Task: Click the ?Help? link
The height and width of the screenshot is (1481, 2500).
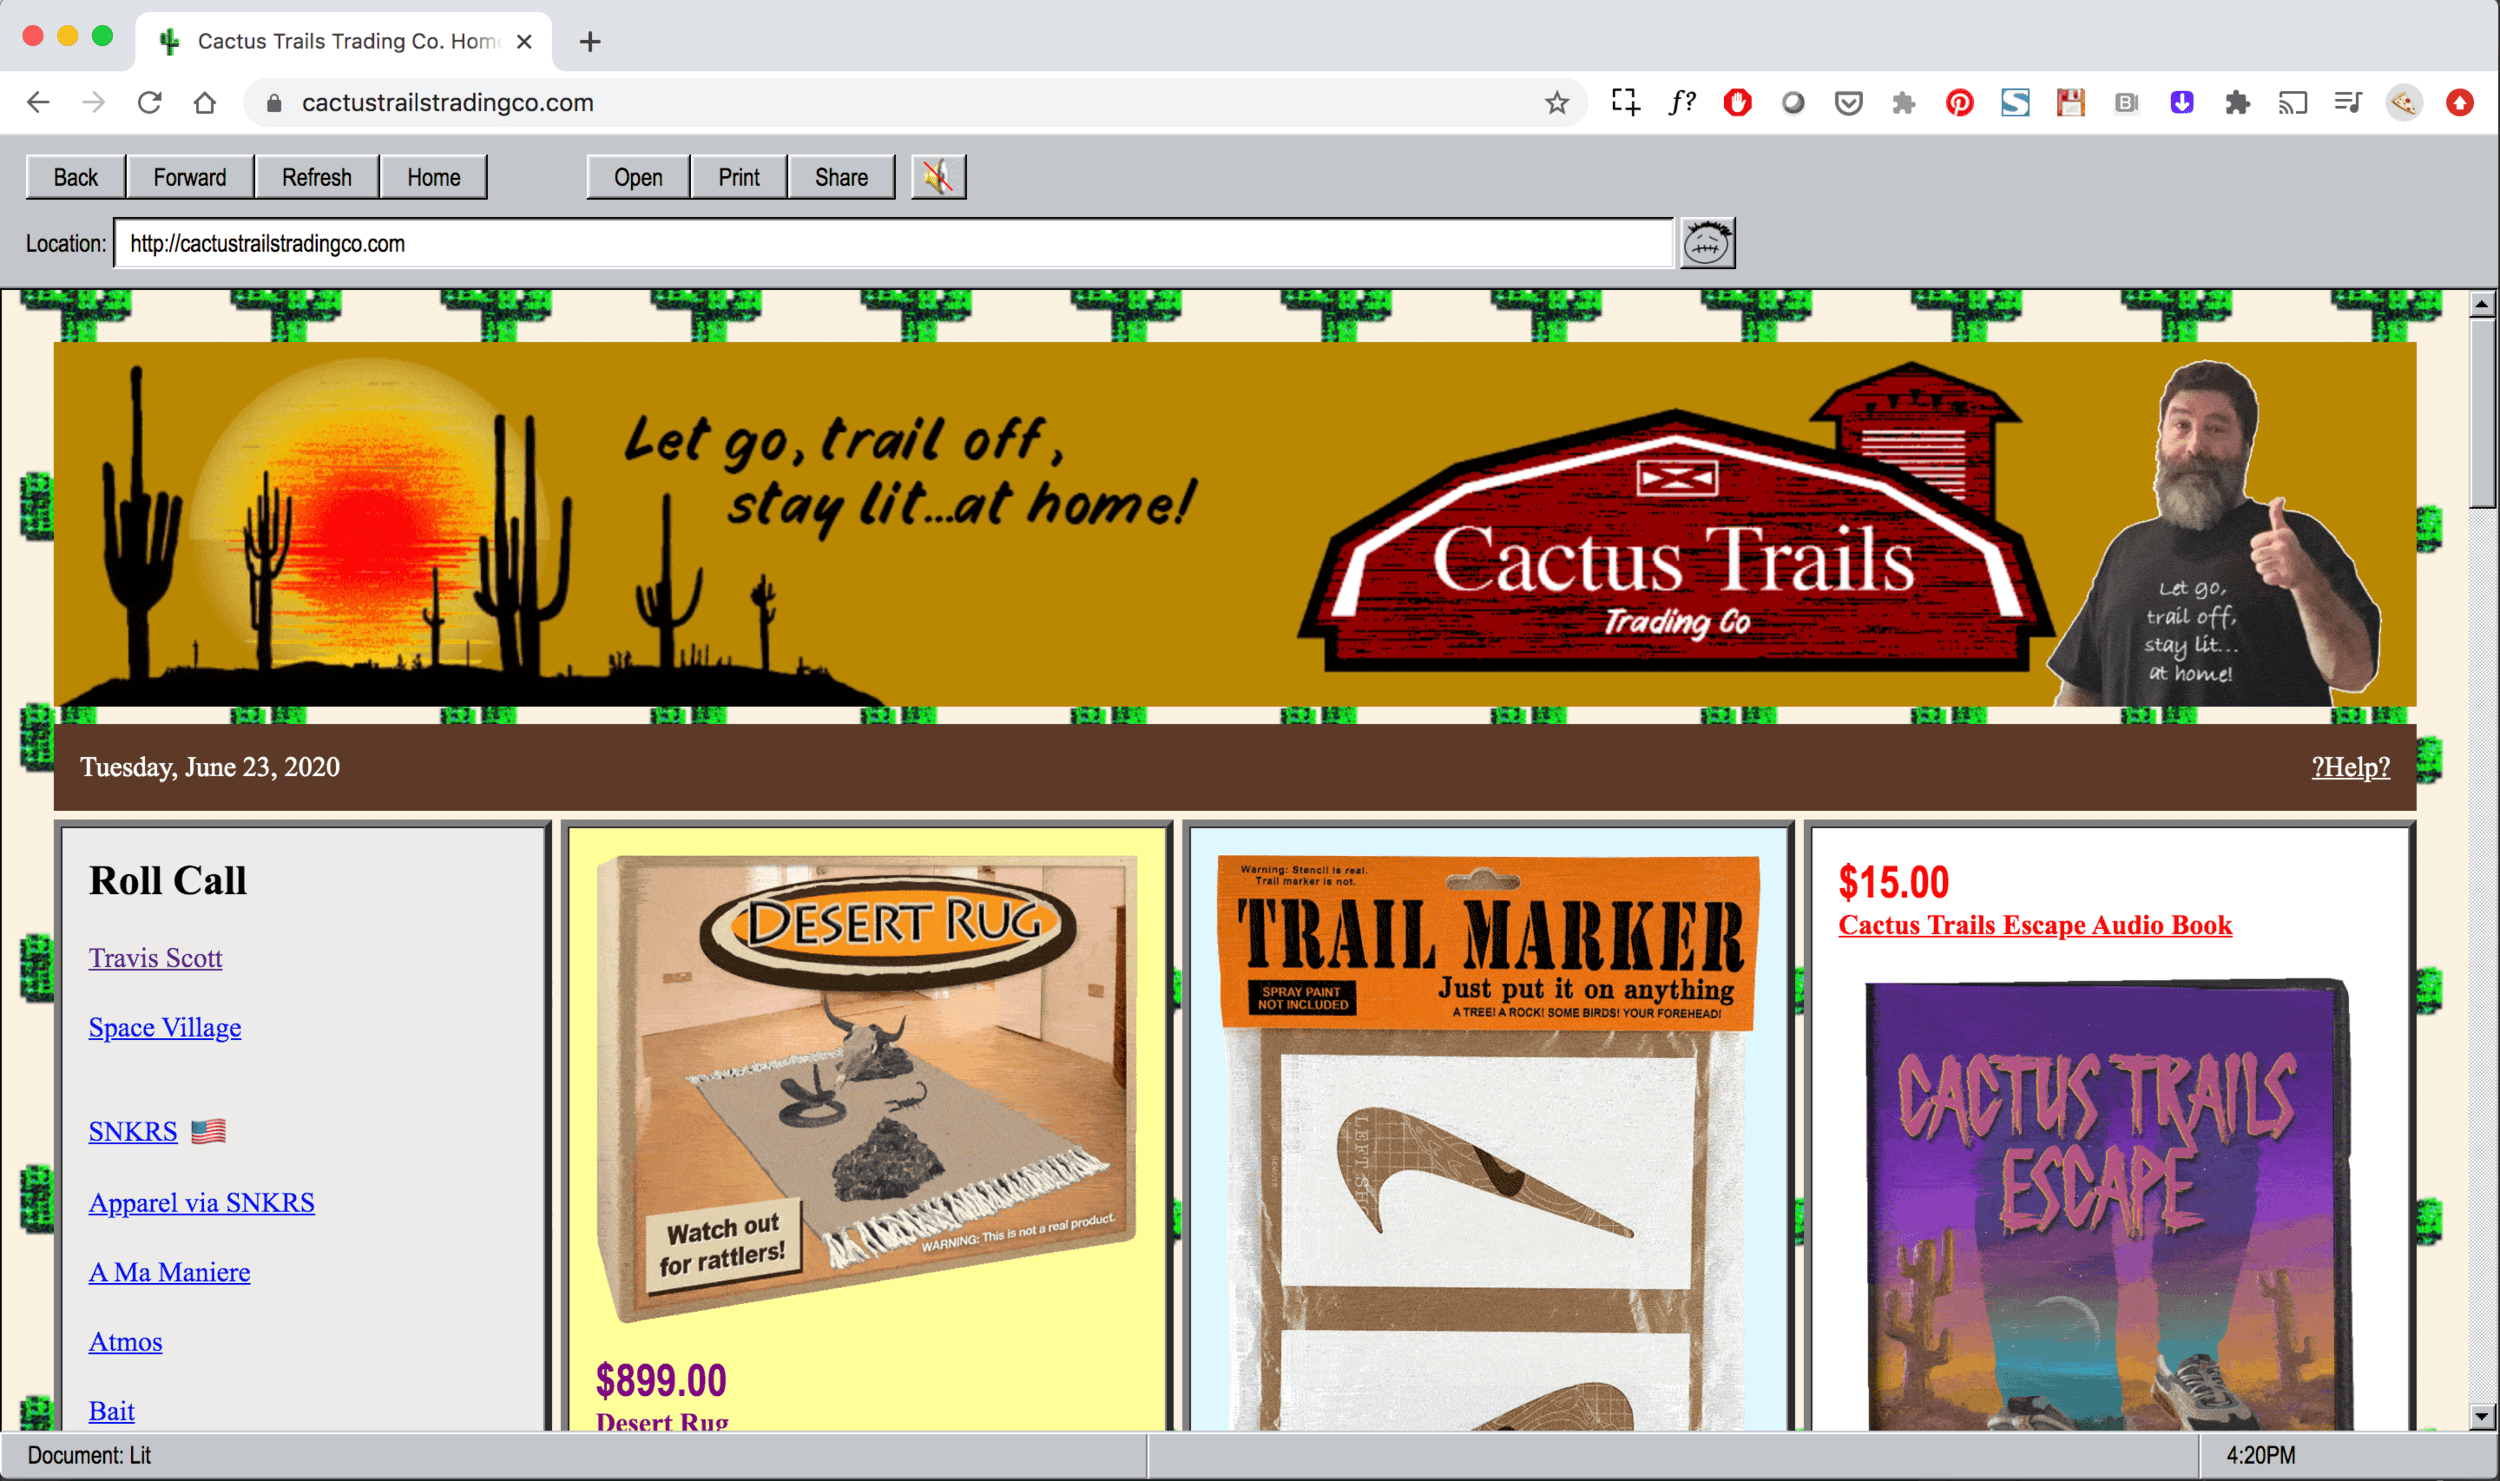Action: 2349,767
